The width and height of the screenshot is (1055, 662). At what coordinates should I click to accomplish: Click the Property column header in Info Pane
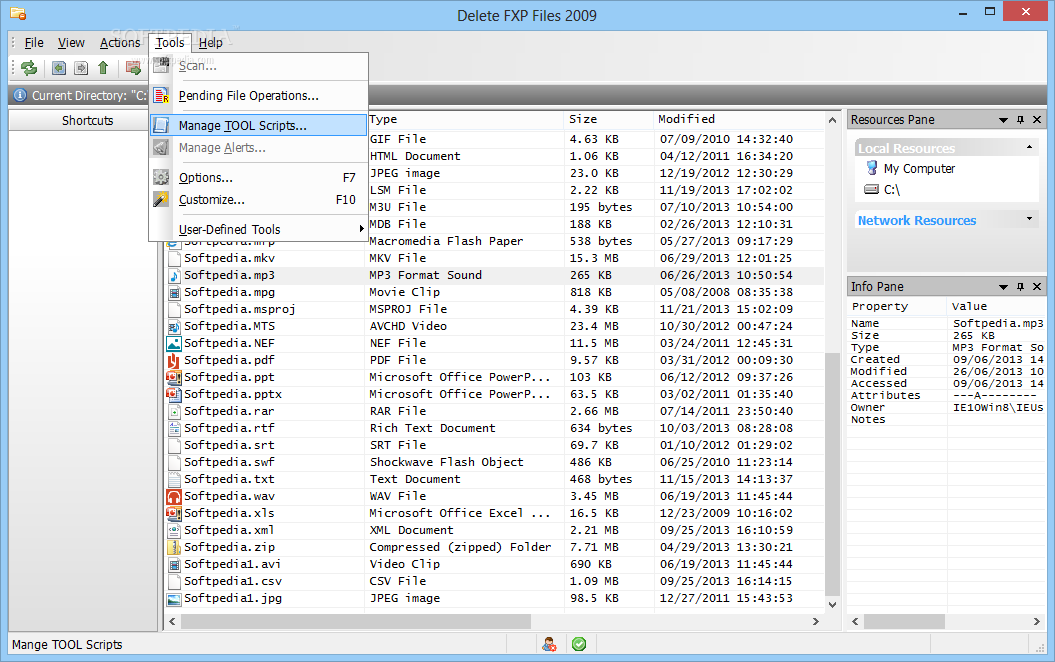click(897, 306)
